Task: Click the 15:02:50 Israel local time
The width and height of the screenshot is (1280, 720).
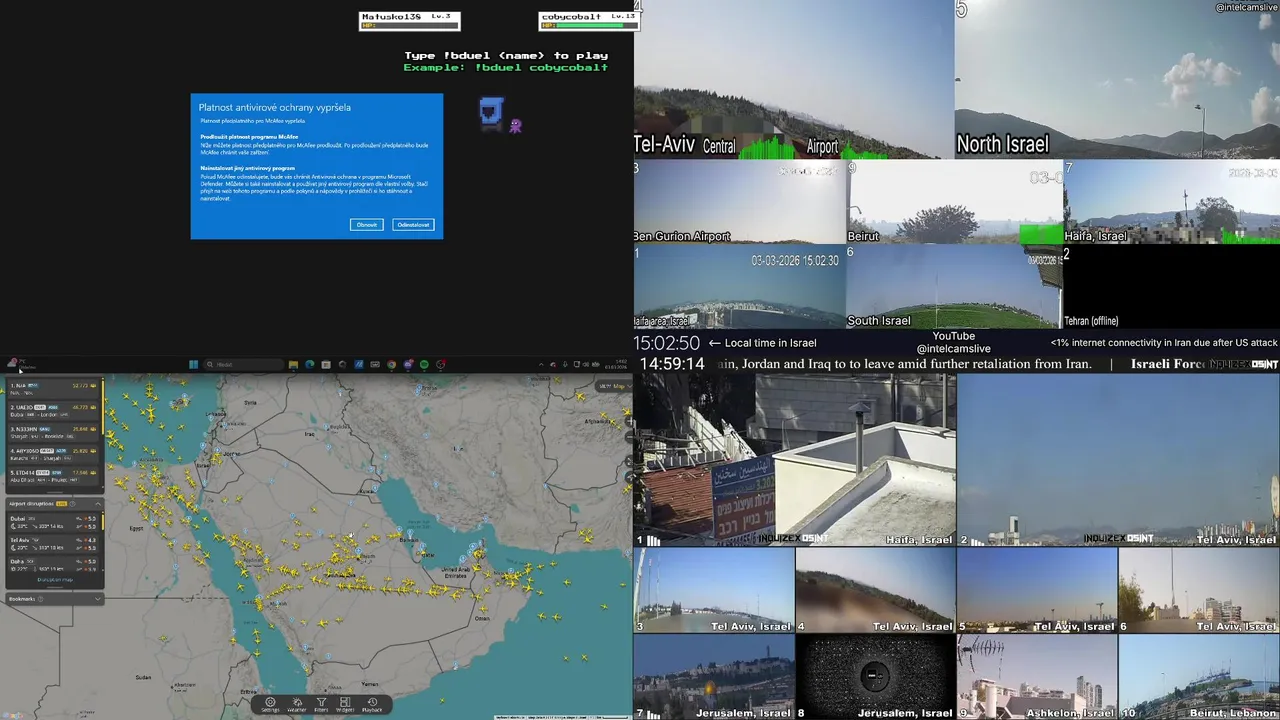Action: 667,343
